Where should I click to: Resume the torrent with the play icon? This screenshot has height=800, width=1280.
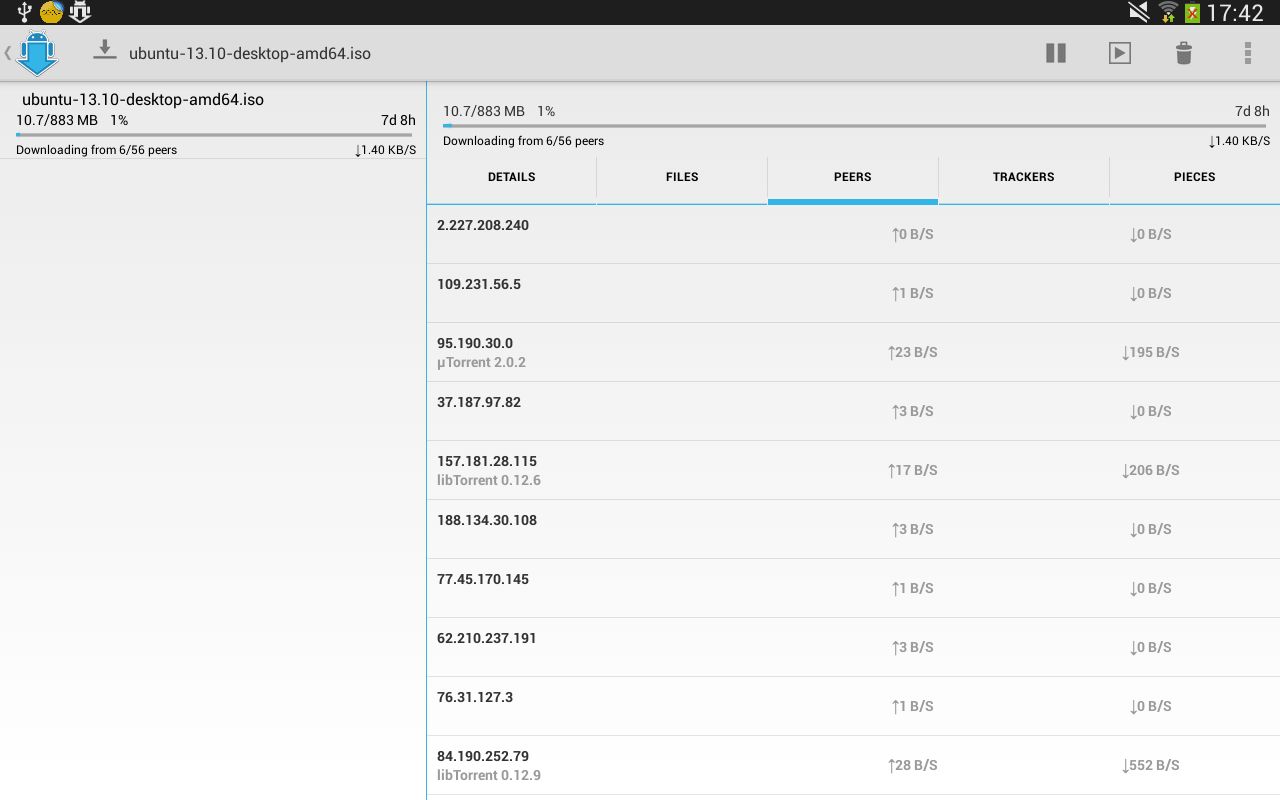click(1120, 53)
